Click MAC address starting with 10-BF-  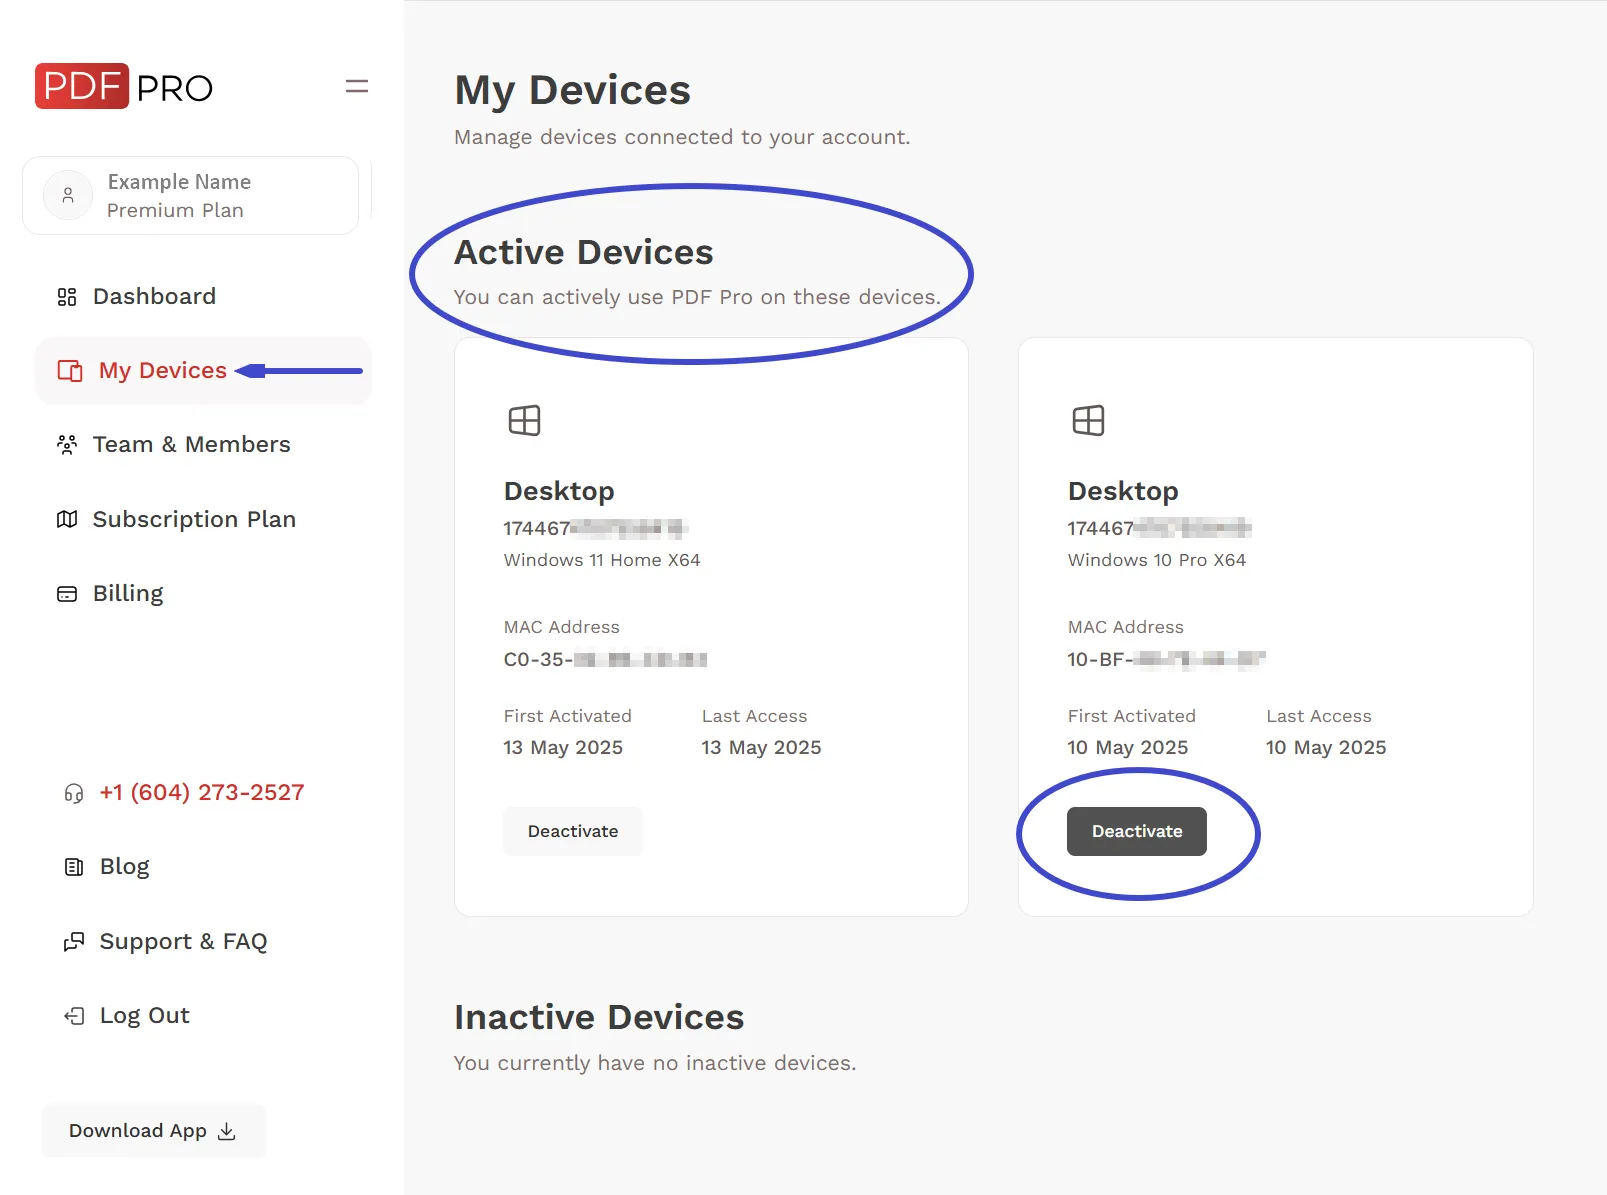tap(1166, 660)
